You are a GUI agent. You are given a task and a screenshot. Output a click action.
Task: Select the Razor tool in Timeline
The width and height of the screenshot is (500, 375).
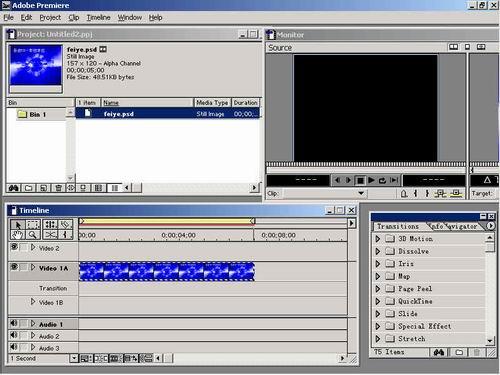tap(65, 225)
